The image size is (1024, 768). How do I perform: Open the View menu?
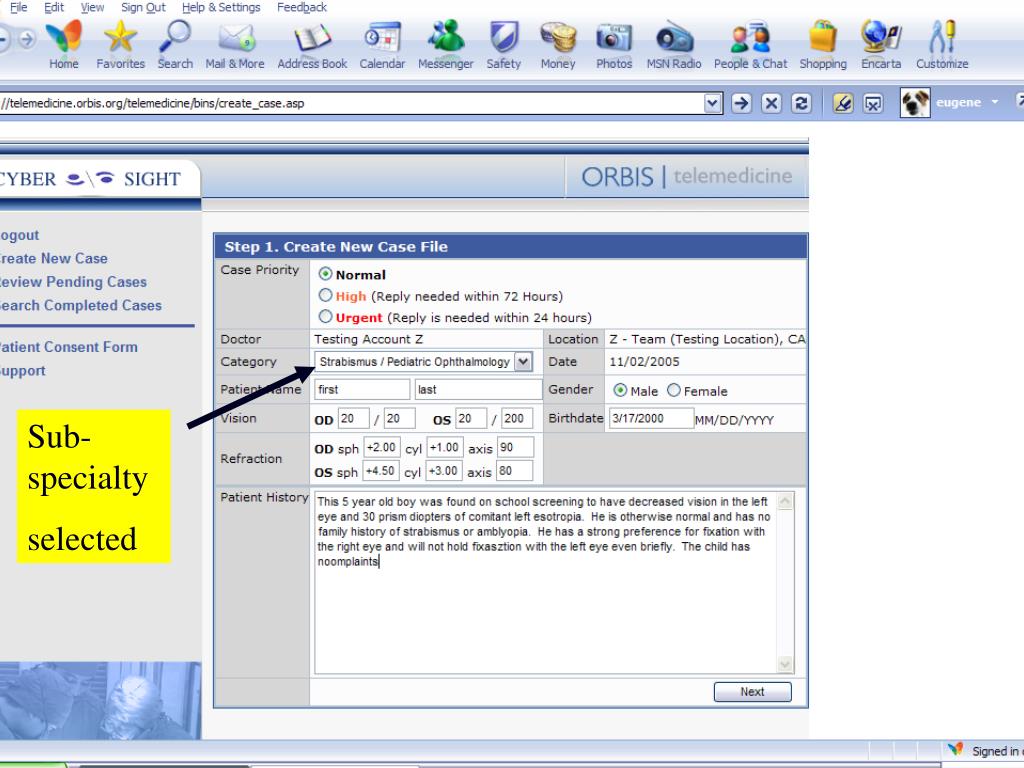92,7
